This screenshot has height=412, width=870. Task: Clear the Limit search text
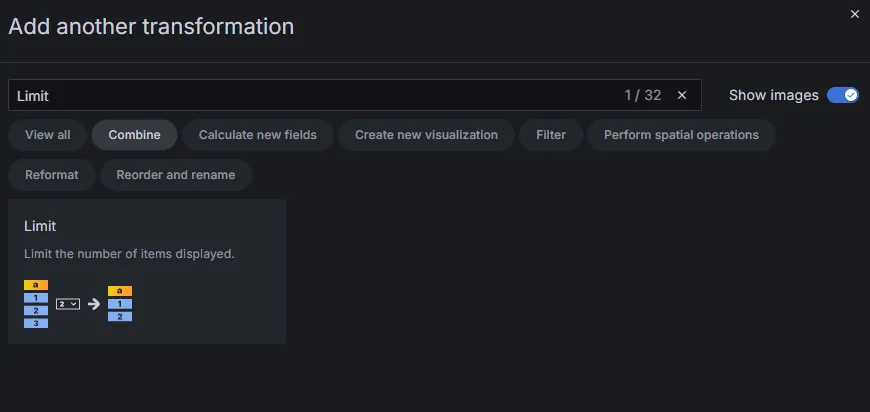[682, 95]
